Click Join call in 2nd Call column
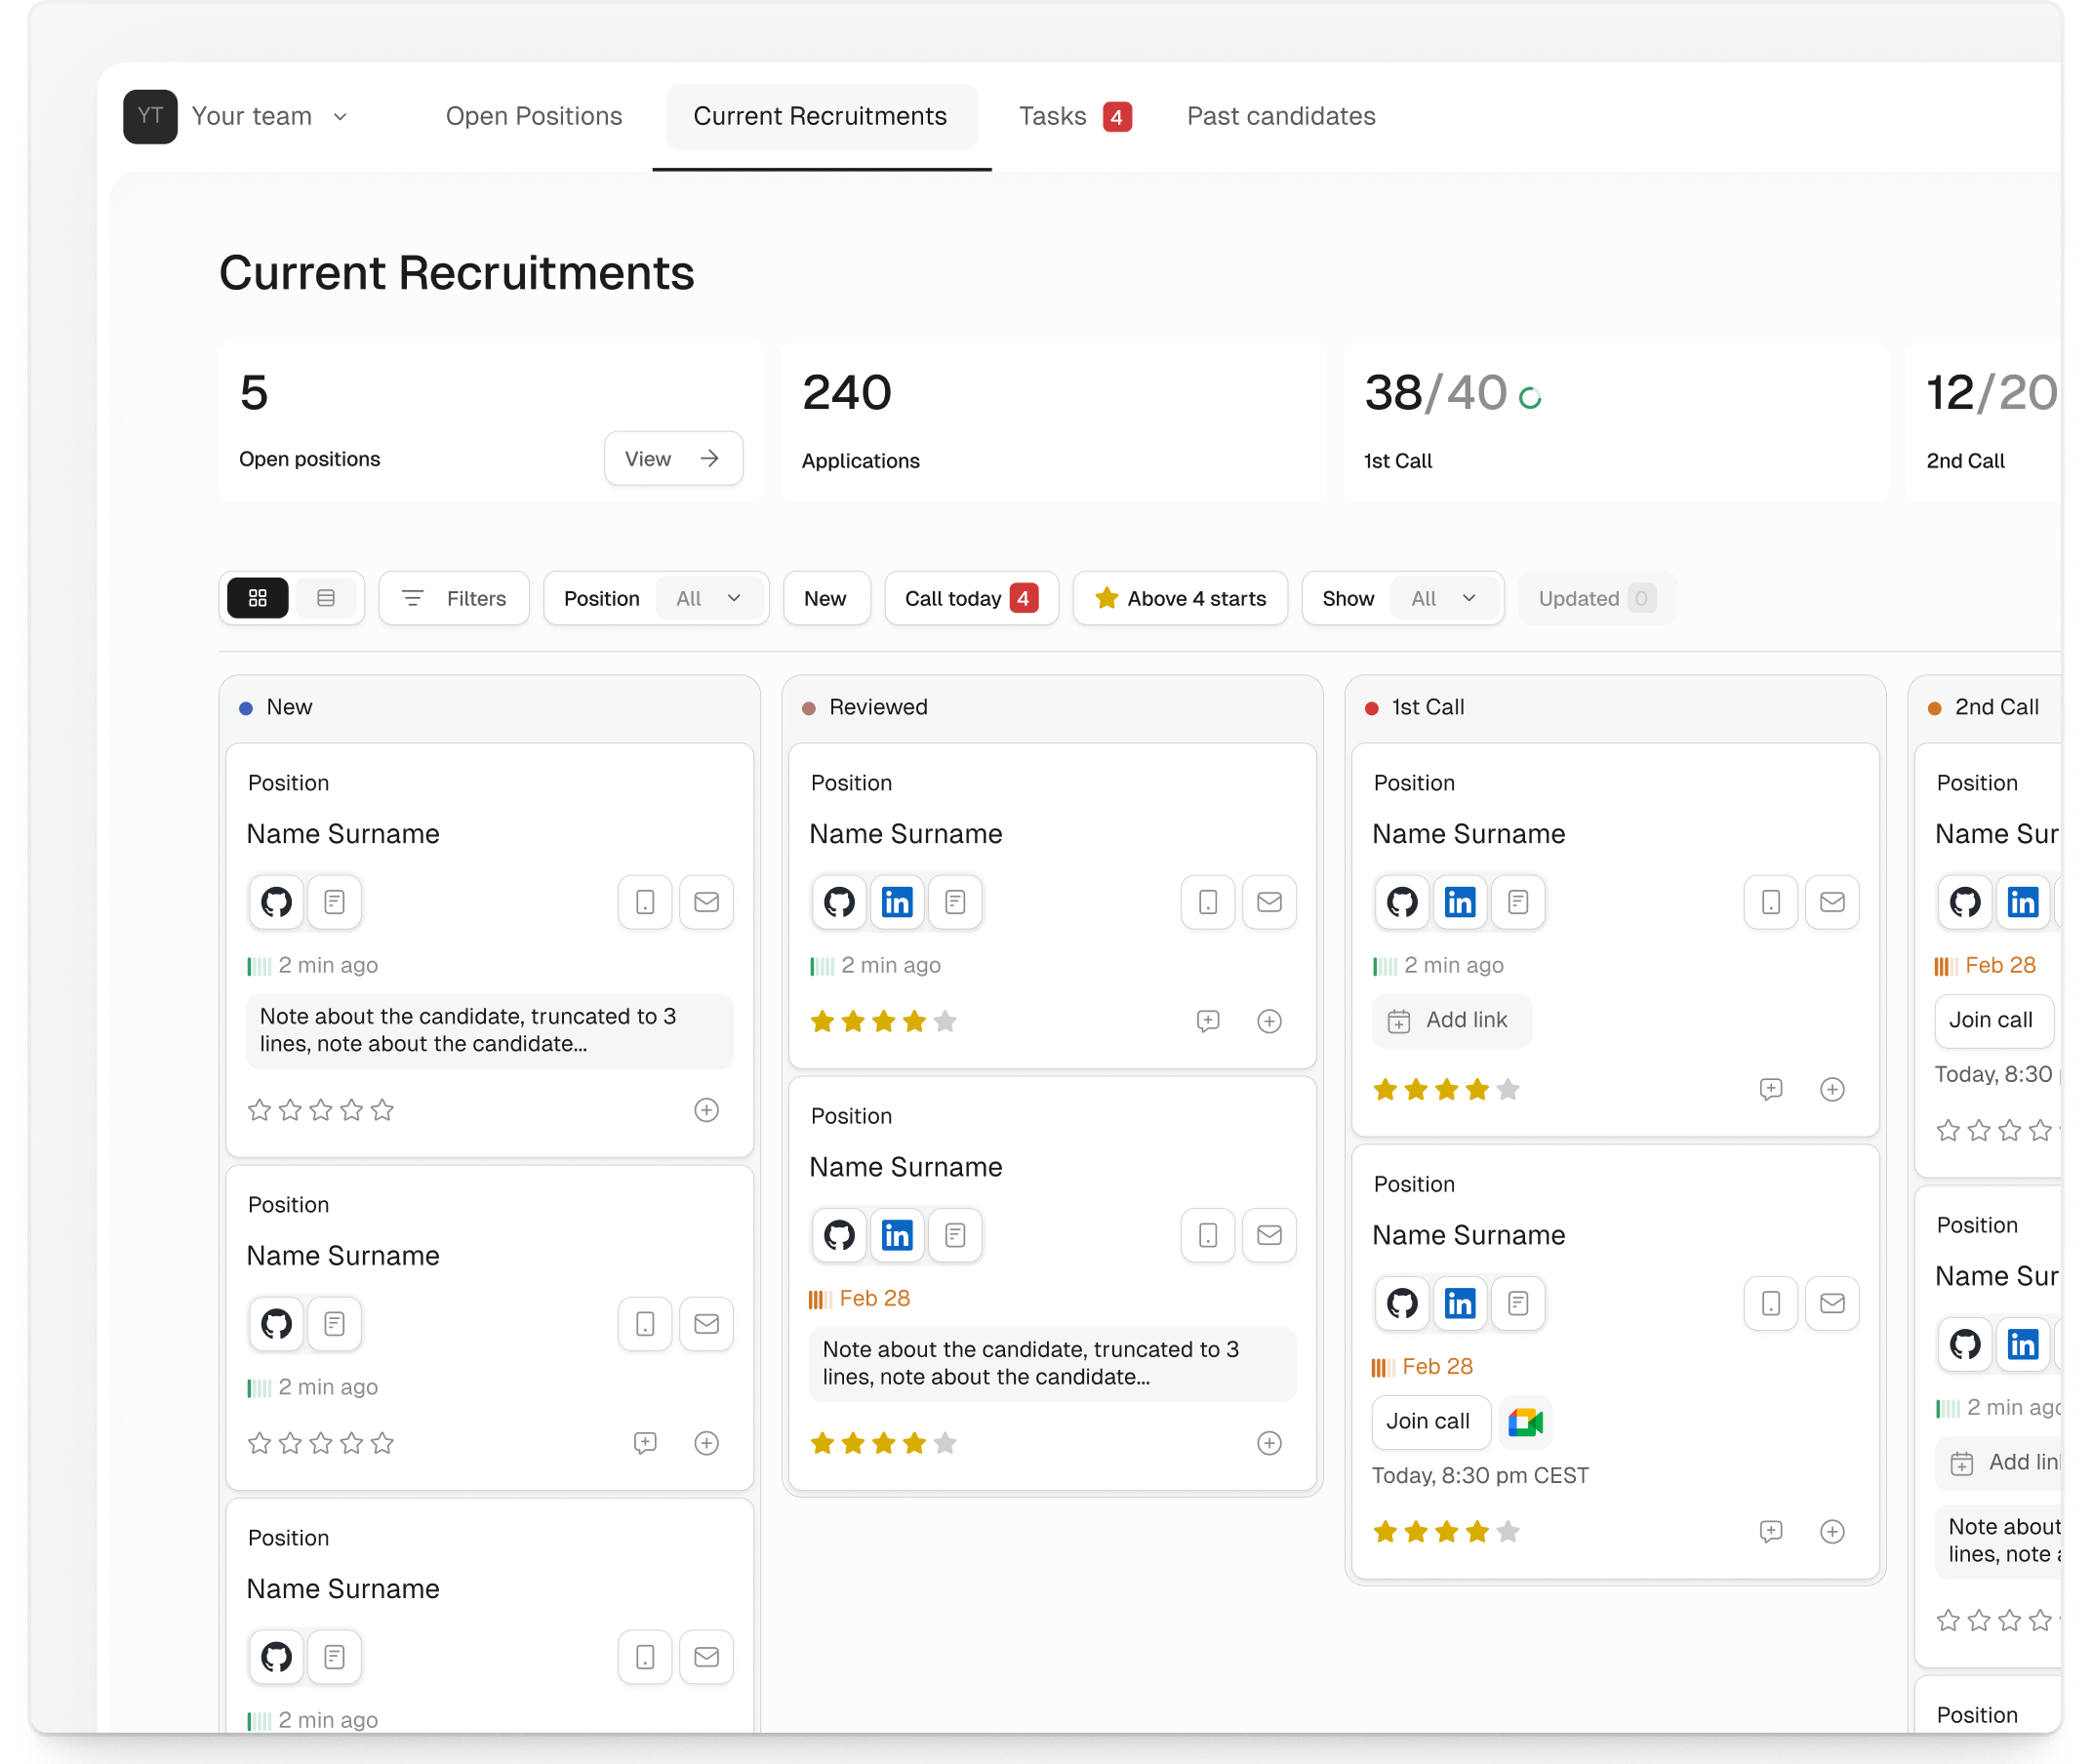 tap(1994, 1021)
